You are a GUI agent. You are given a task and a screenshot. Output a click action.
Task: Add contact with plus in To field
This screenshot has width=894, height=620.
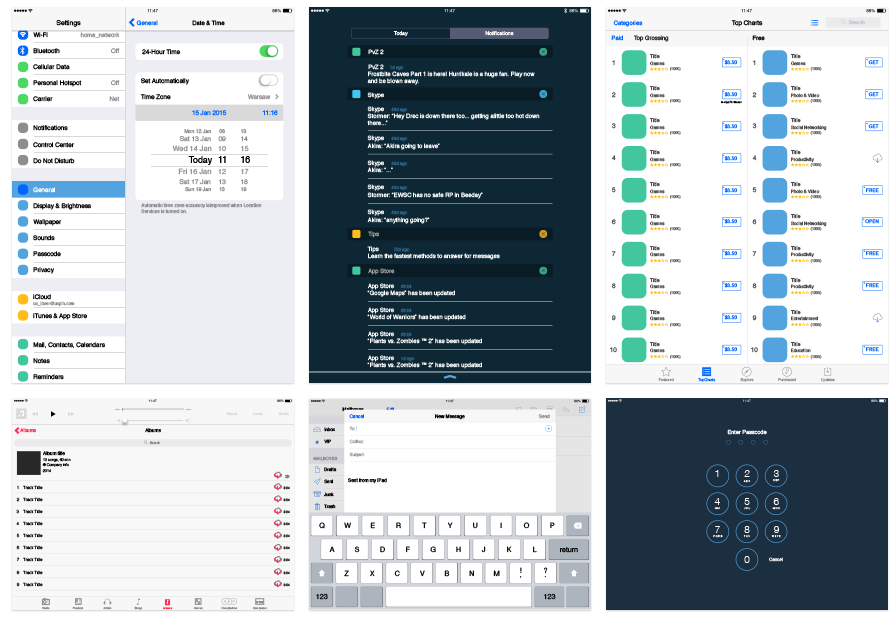click(548, 428)
